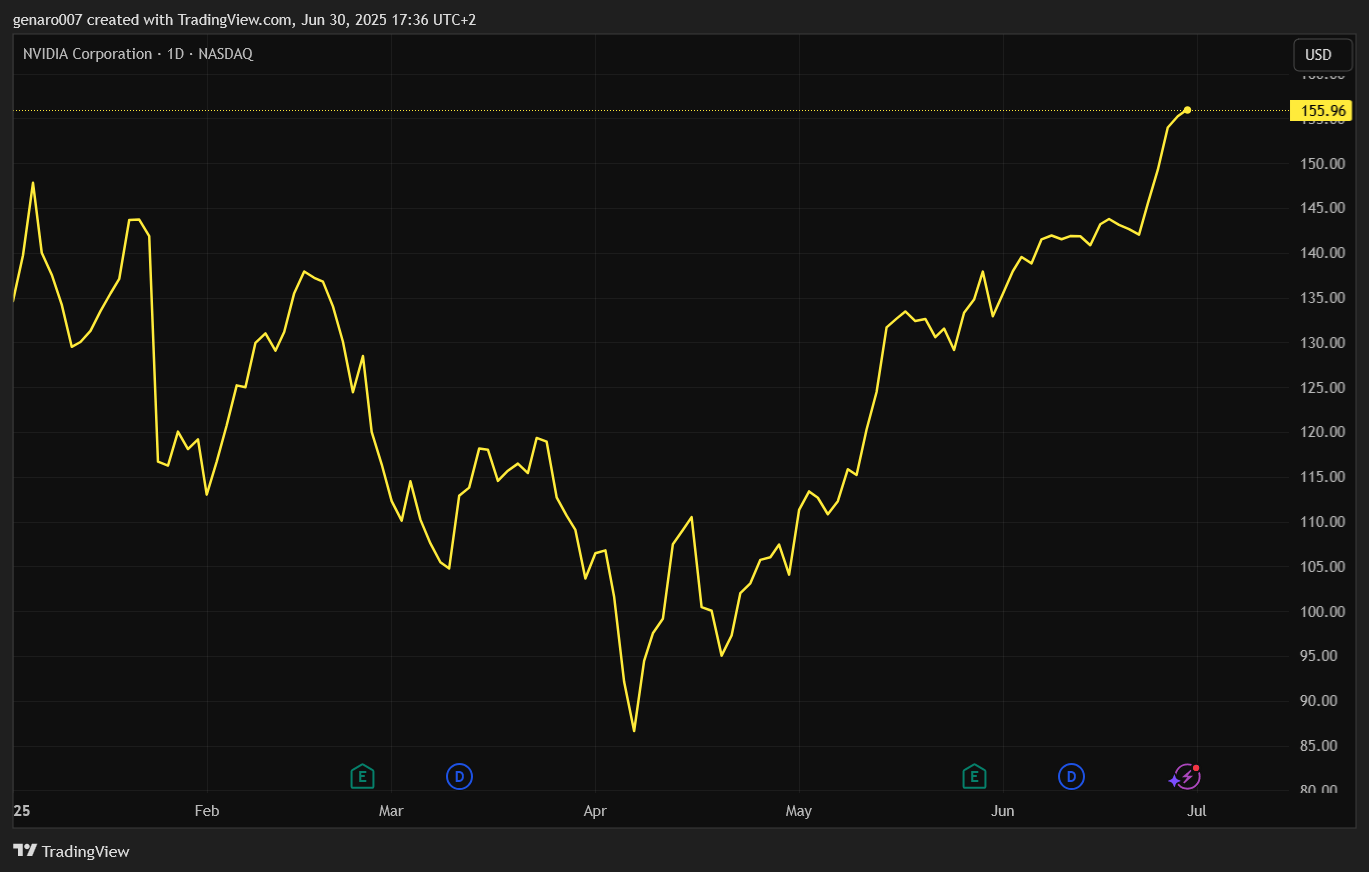Click the dividend D marker near March
The width and height of the screenshot is (1369, 872).
click(x=459, y=776)
